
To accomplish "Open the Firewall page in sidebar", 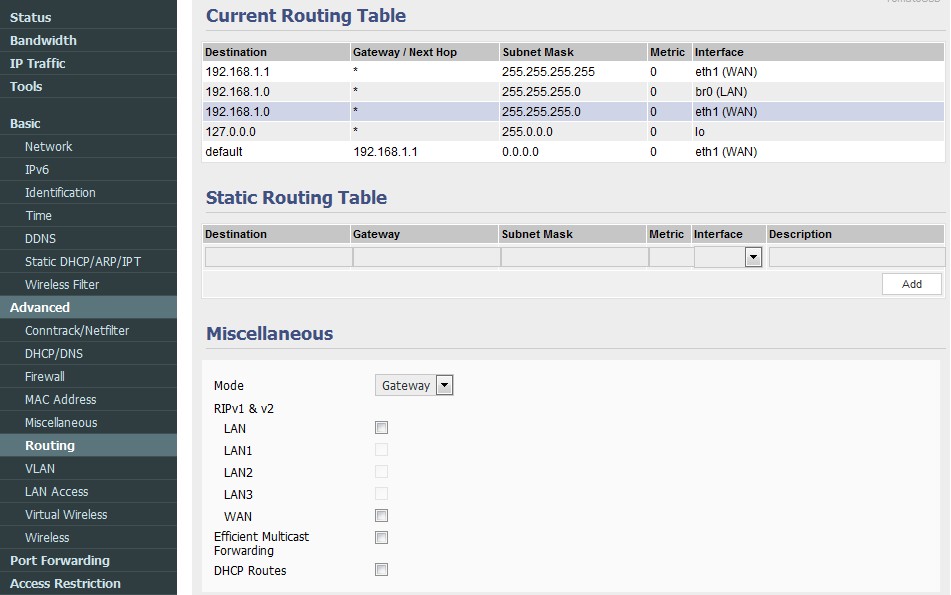I will 45,376.
